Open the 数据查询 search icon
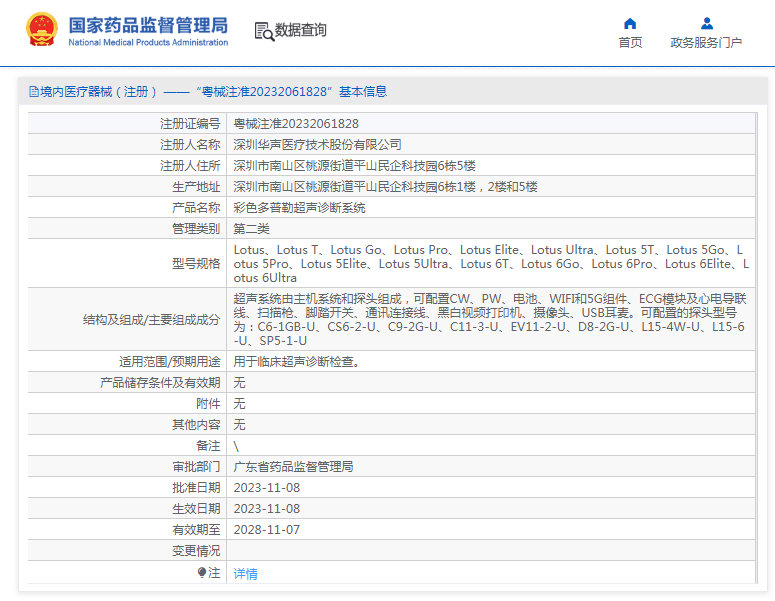This screenshot has width=775, height=601. [264, 31]
